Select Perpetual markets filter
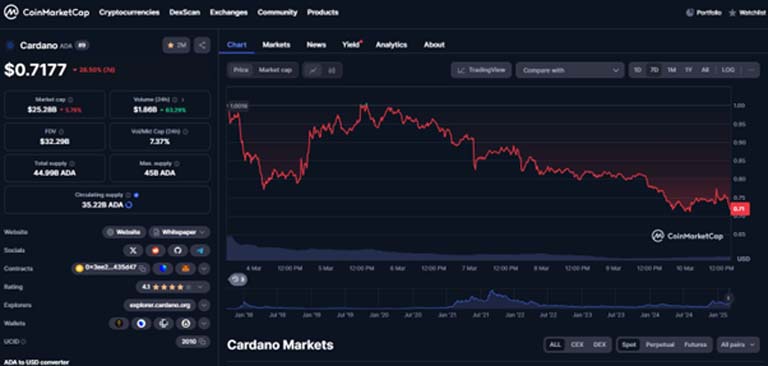768x366 pixels. pos(660,345)
